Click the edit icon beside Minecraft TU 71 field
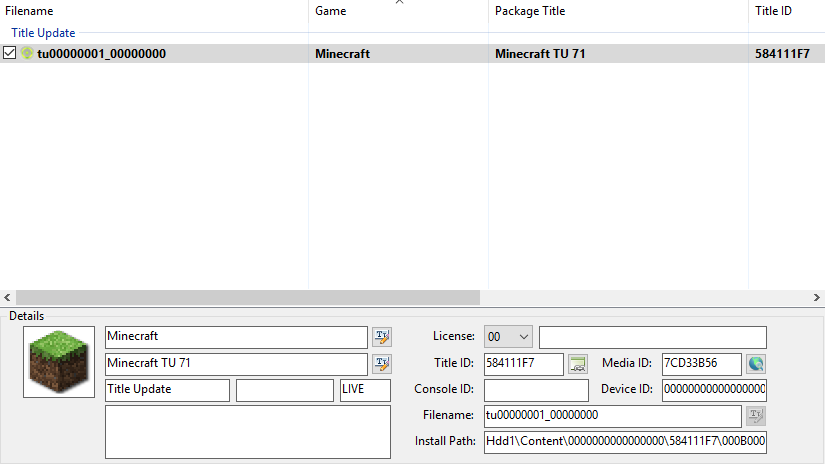825x464 pixels. click(381, 363)
